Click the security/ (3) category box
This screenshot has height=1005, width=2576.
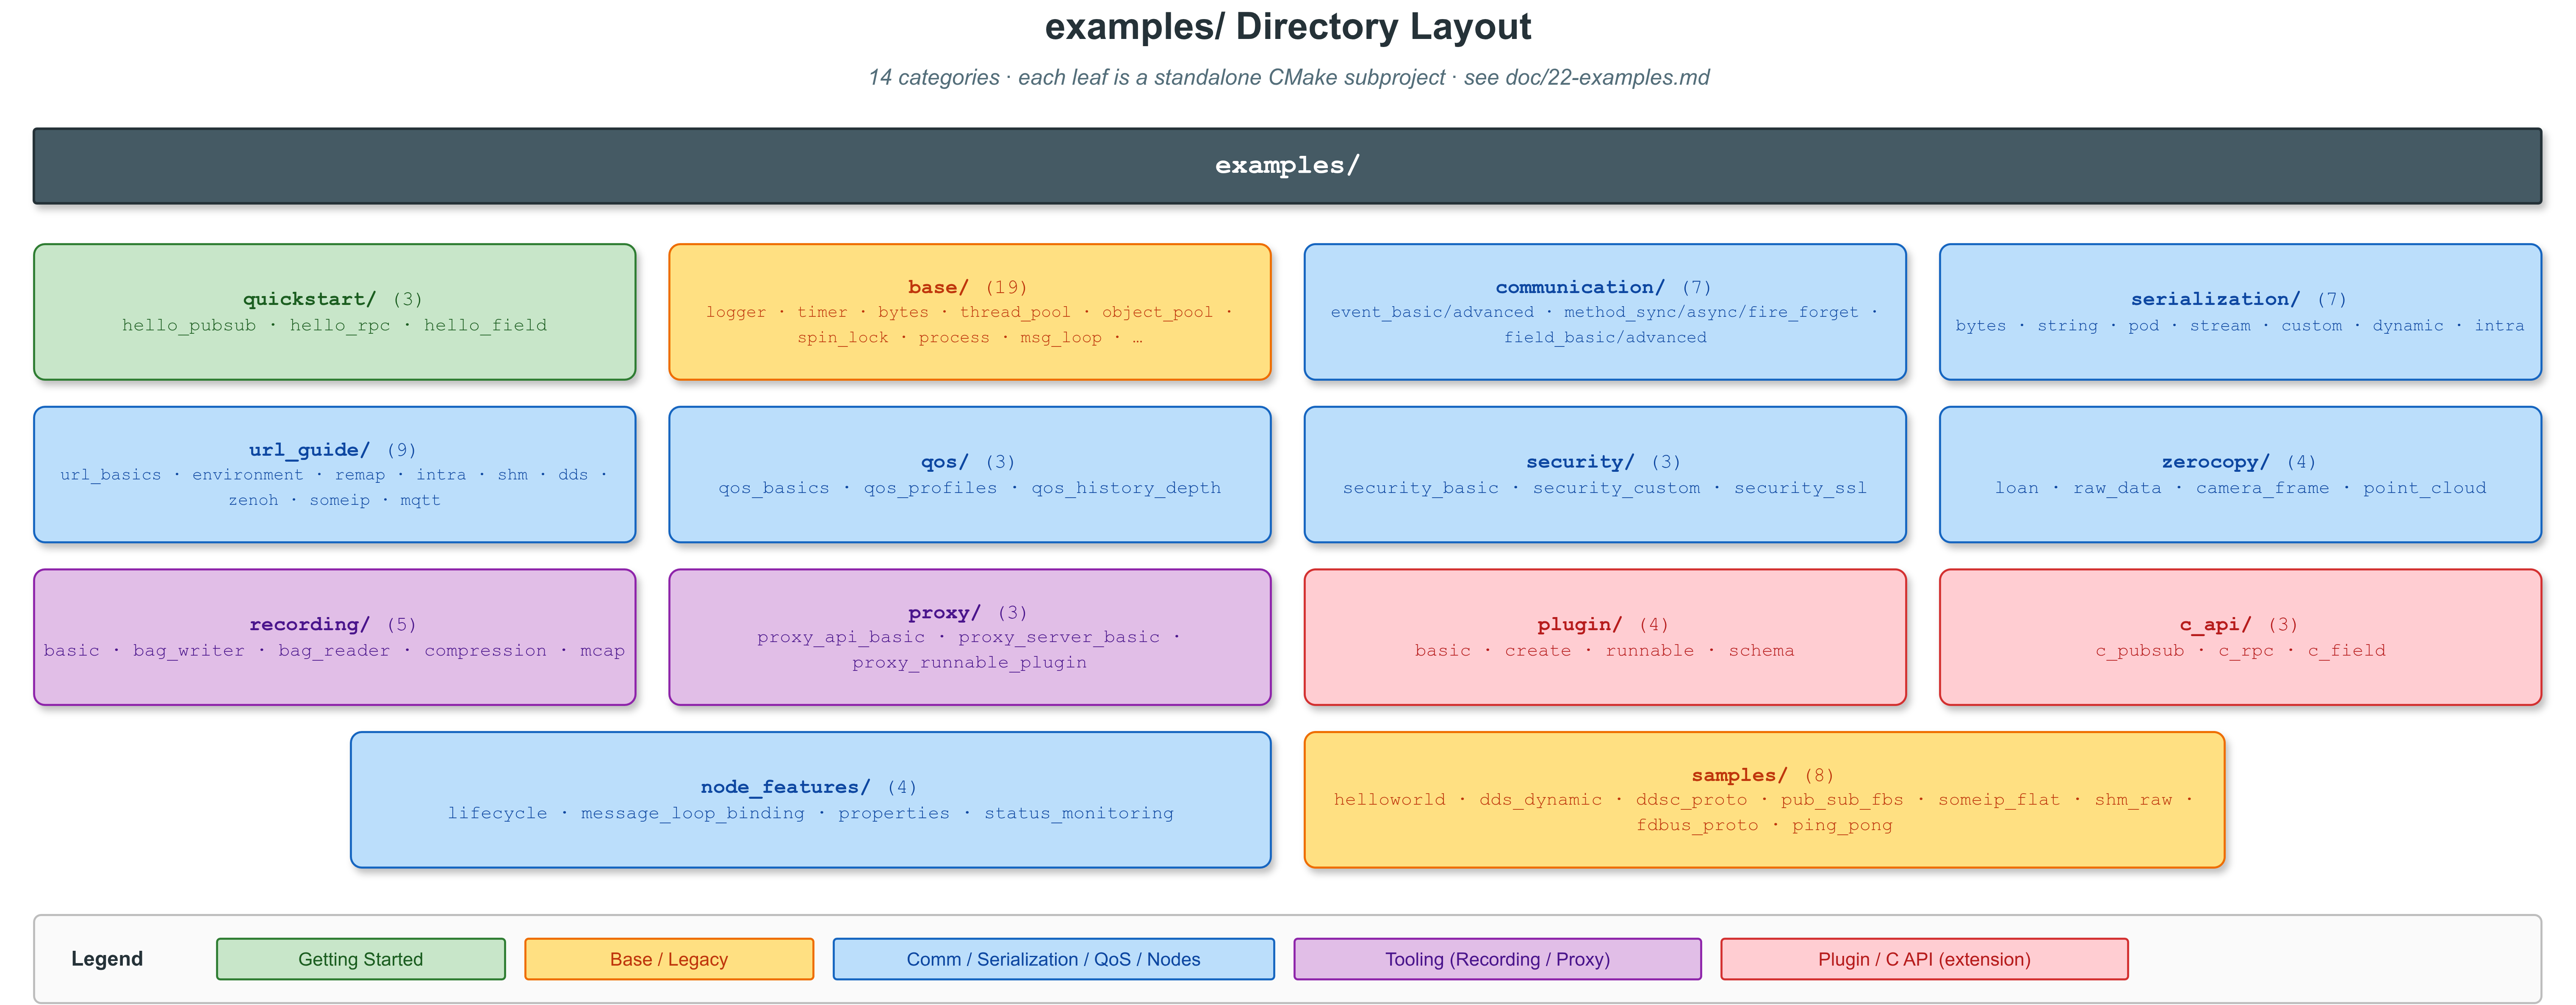1605,475
